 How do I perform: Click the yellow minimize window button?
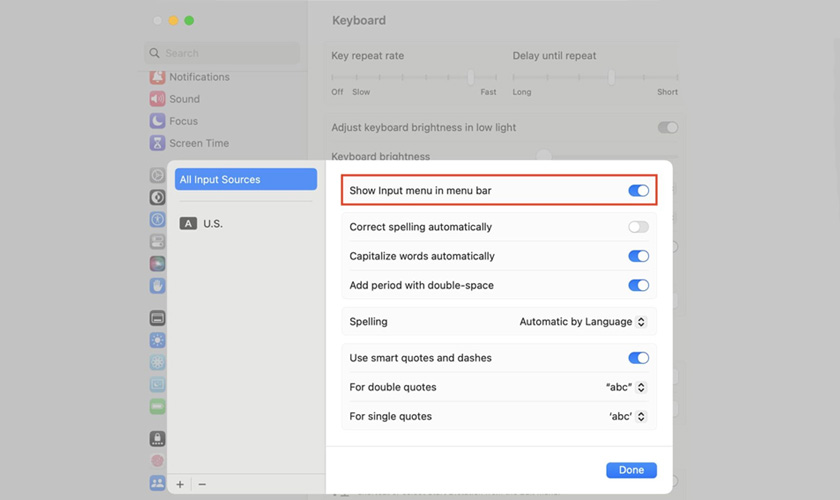coord(173,20)
